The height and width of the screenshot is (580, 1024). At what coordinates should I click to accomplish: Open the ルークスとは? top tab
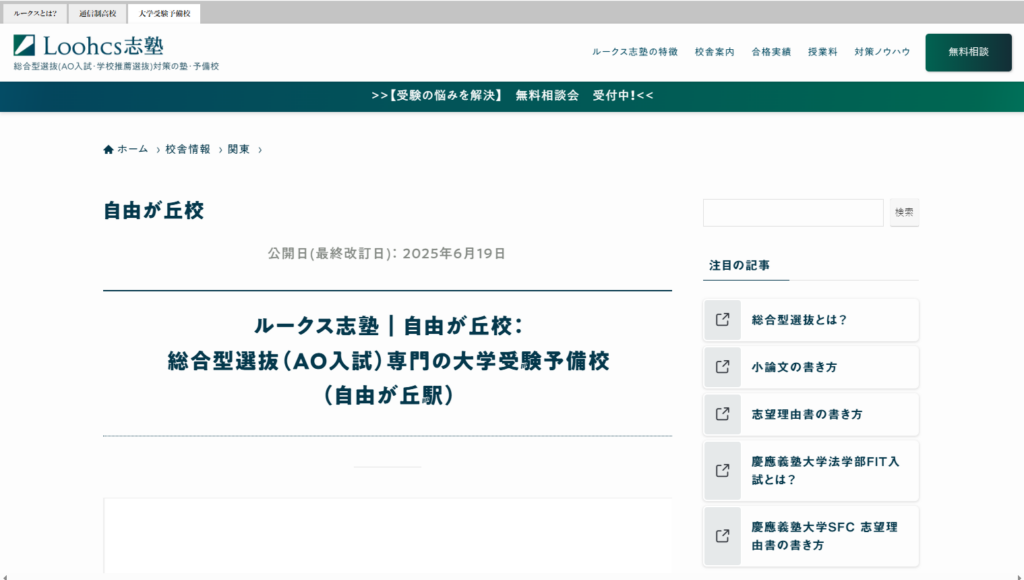coord(35,14)
